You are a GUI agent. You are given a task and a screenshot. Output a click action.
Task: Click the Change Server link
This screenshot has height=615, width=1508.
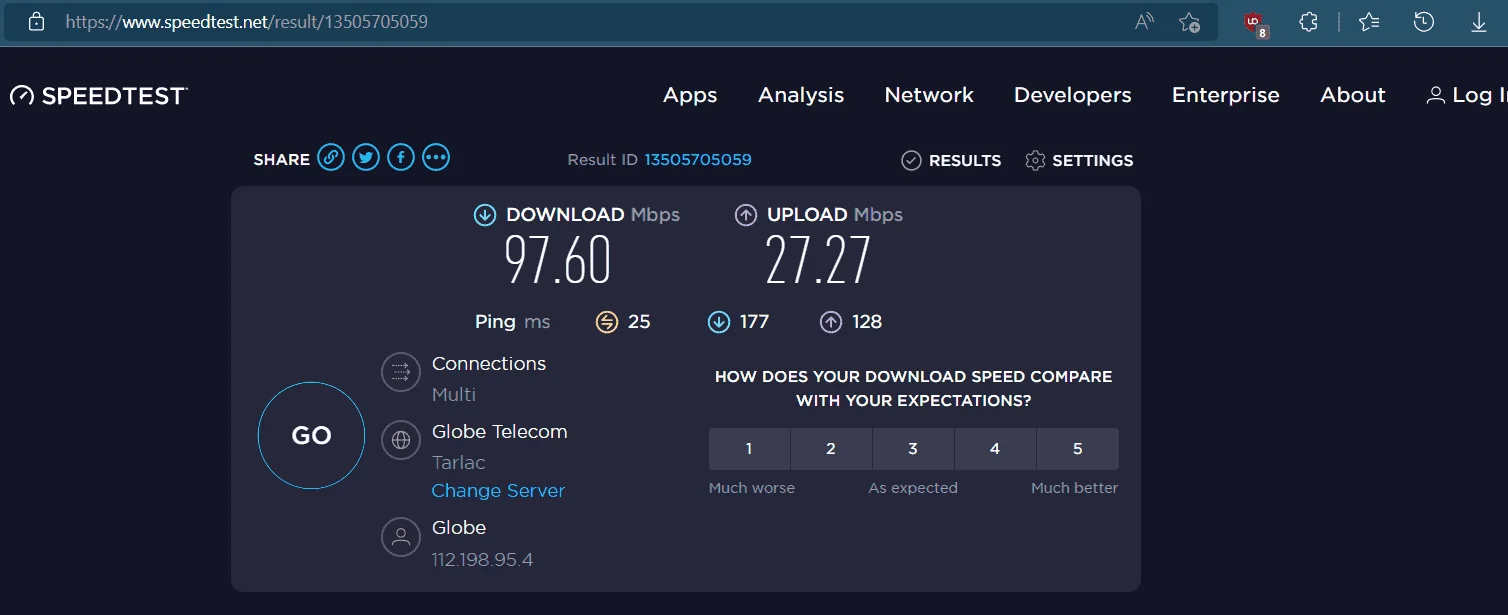tap(498, 491)
